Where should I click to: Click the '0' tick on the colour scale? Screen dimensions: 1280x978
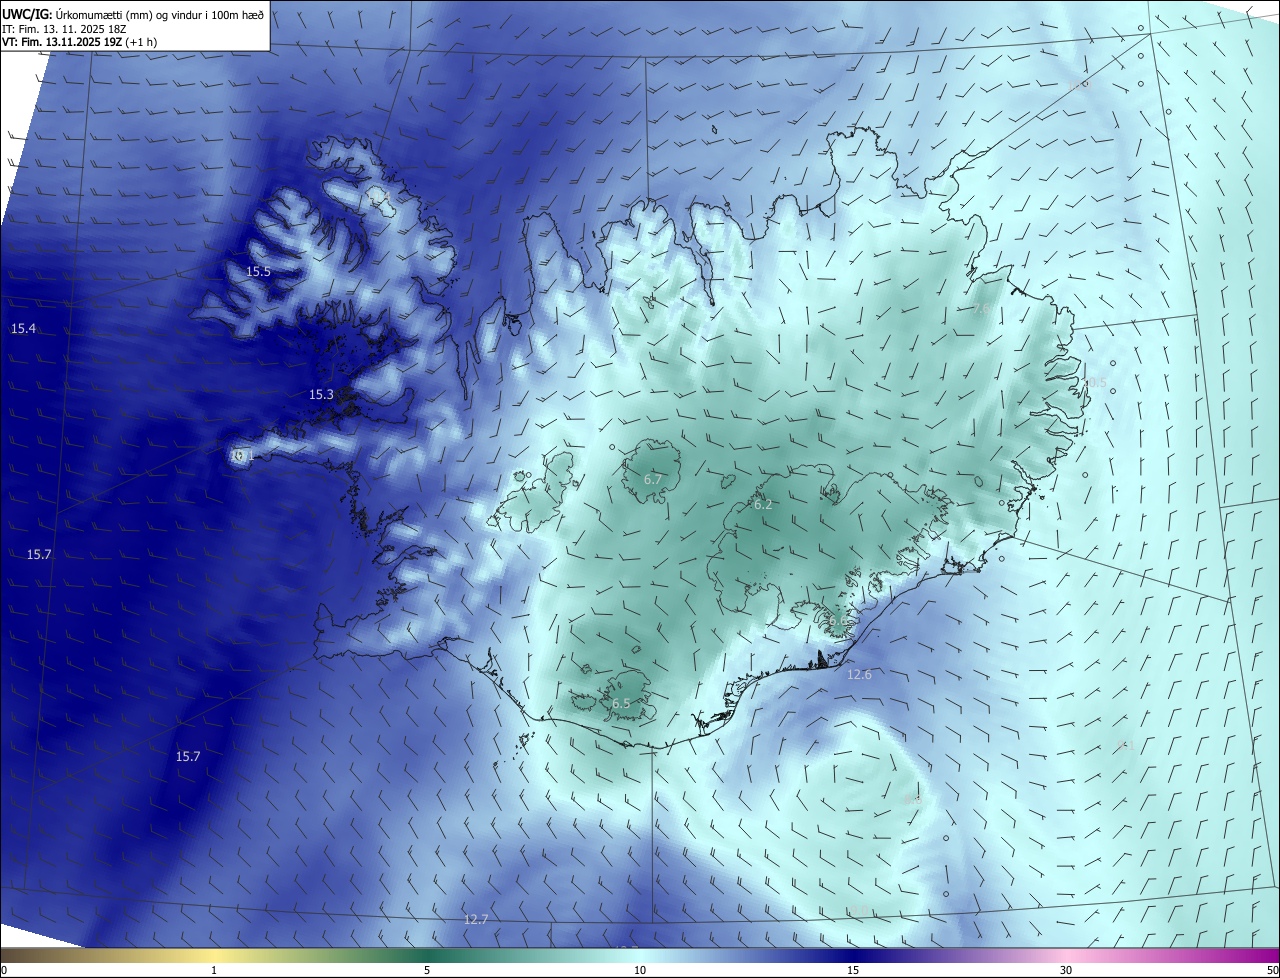[x=4, y=970]
